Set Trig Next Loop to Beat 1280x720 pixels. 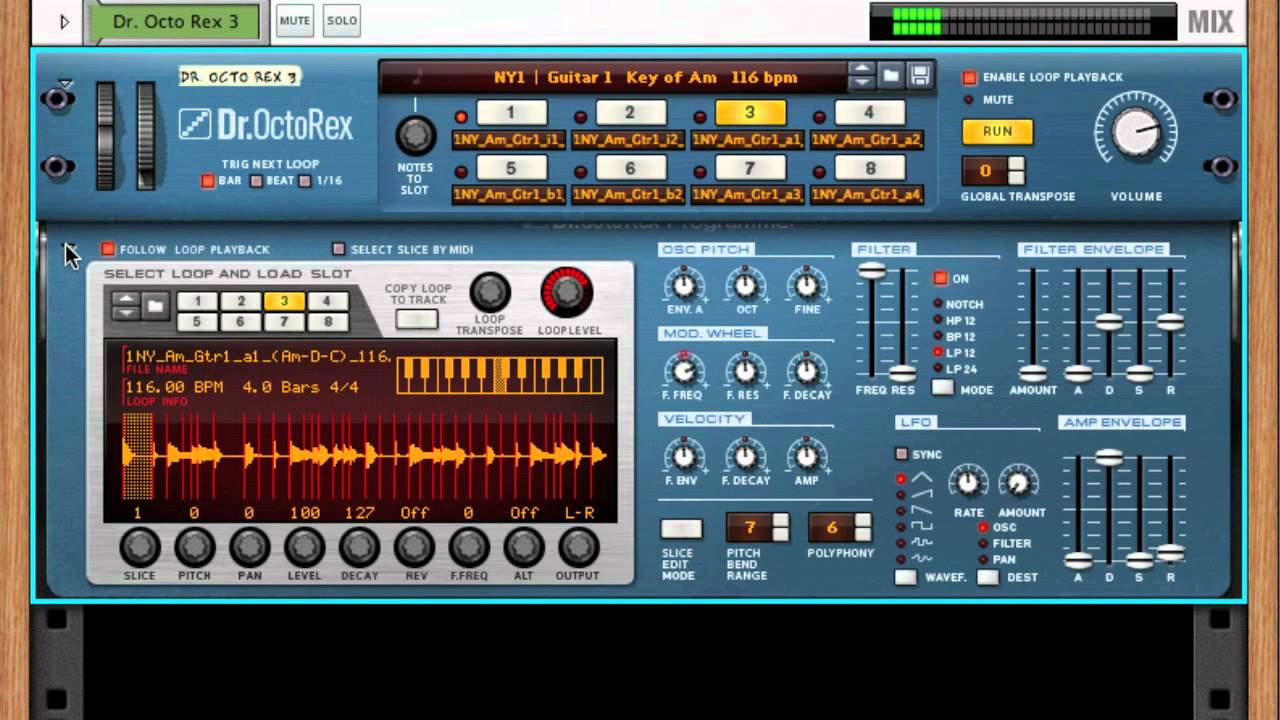tap(256, 181)
